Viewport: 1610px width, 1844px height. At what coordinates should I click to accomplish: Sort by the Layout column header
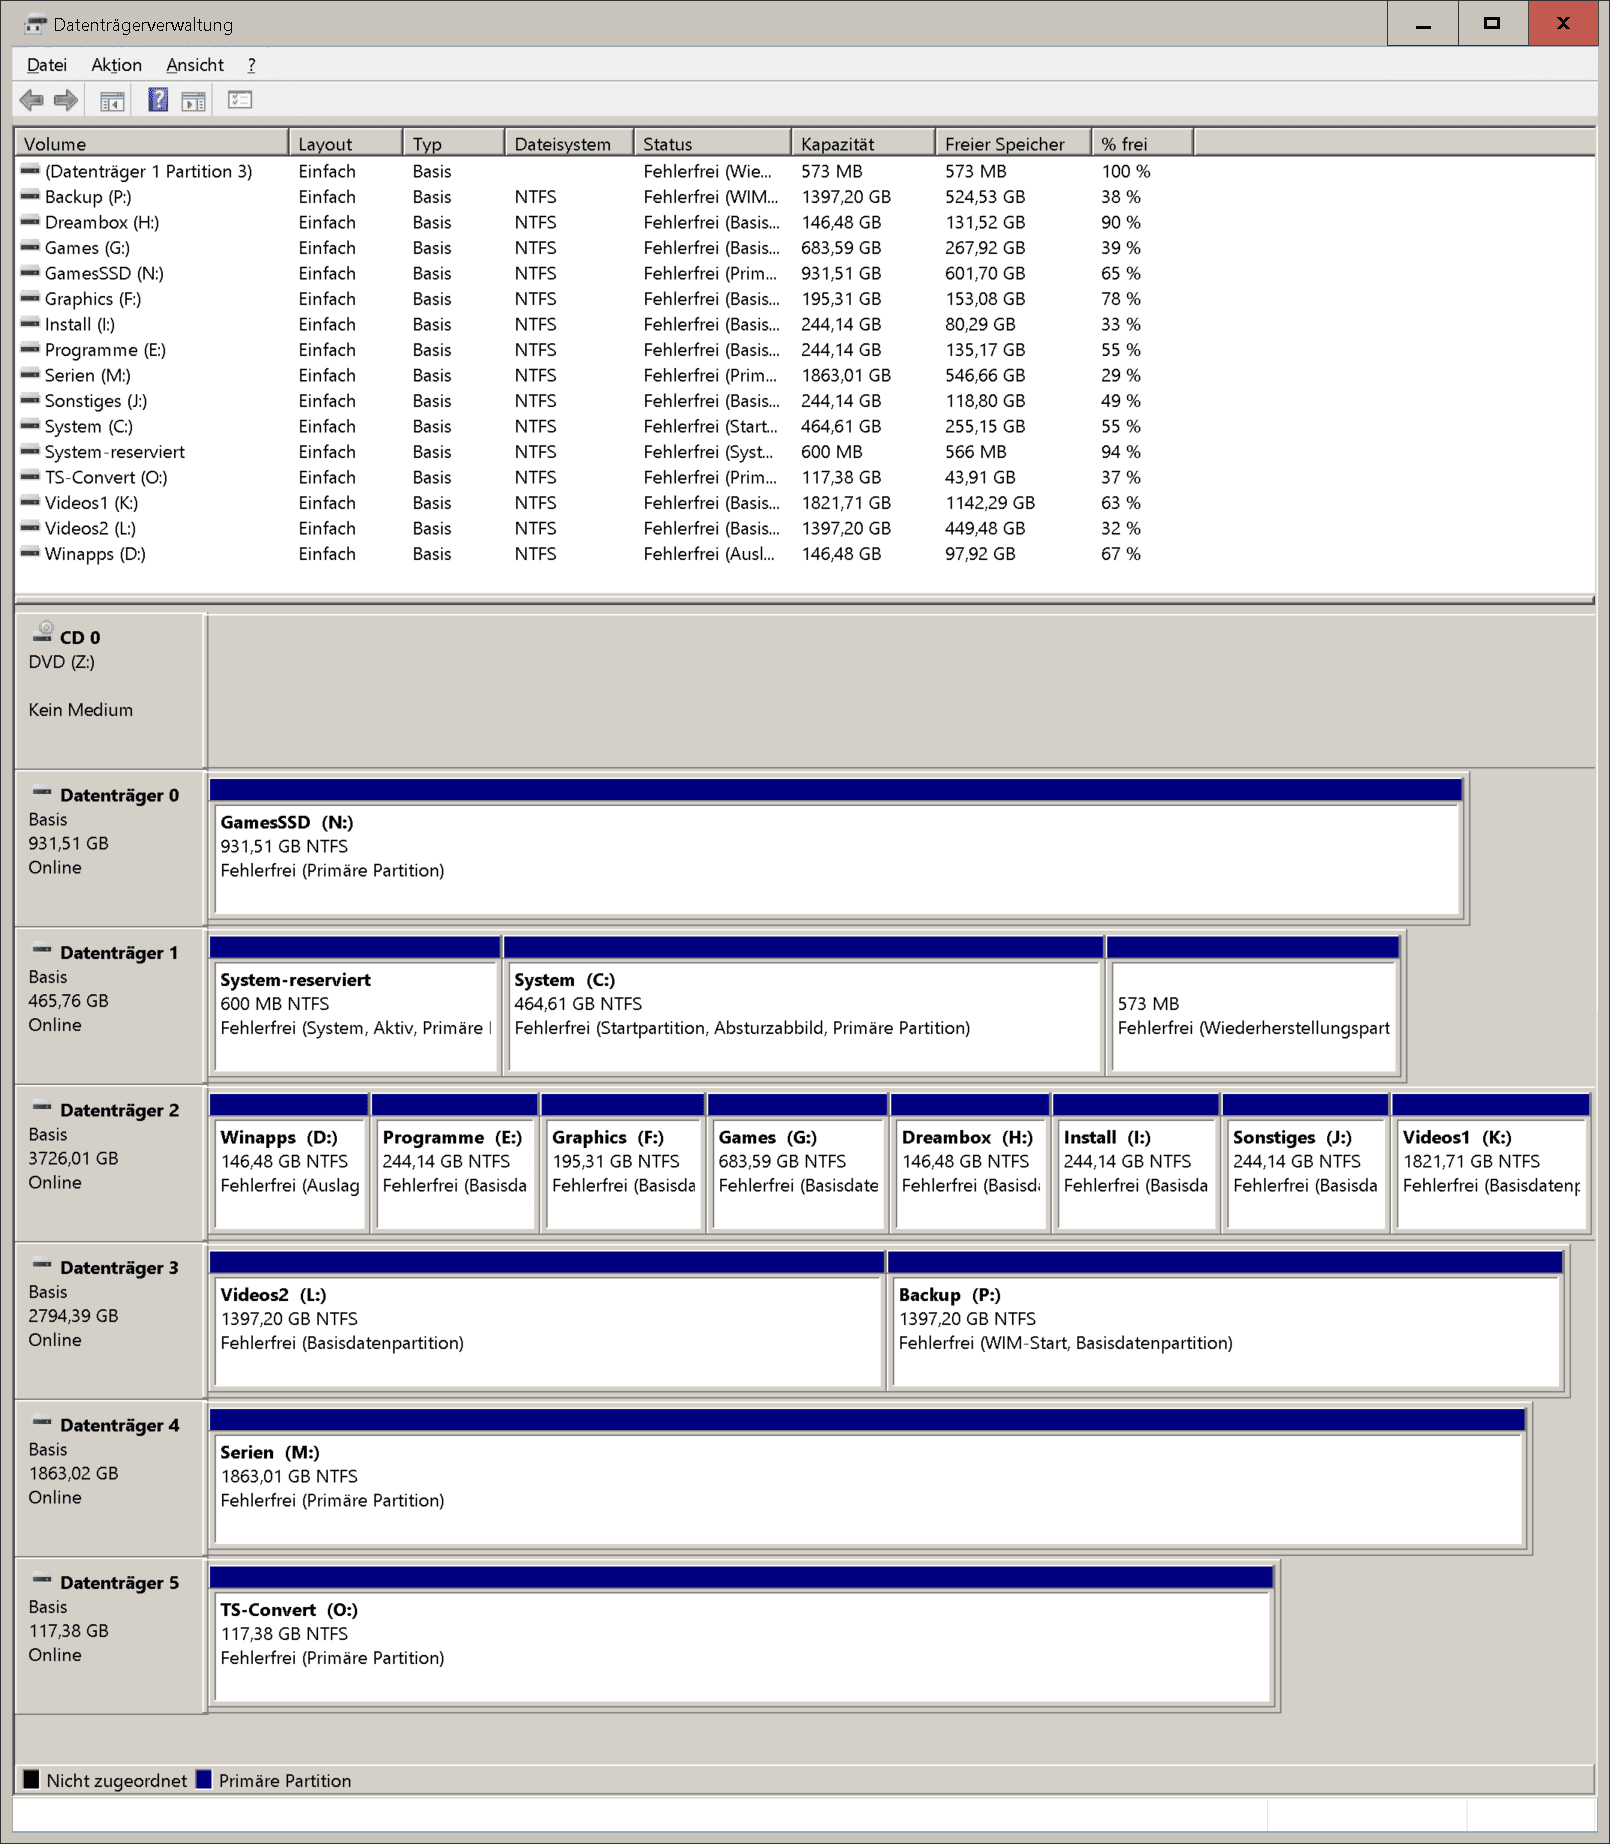[x=346, y=144]
